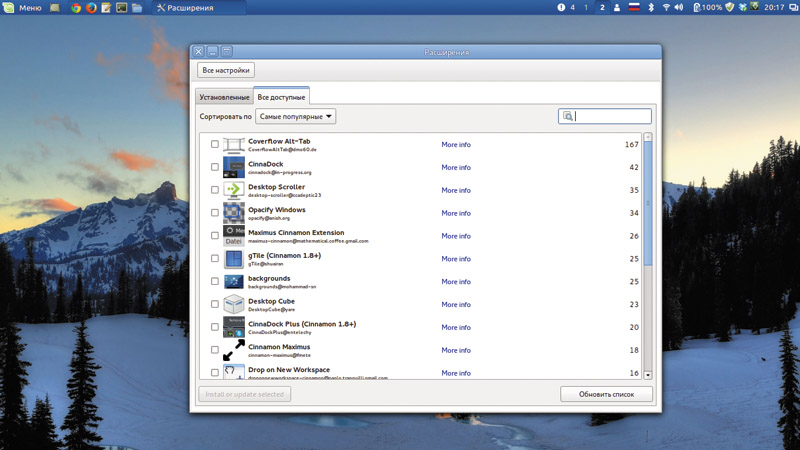Viewport: 800px width, 450px height.
Task: Click the Desktop Scroller green arrow icon
Action: coord(234,190)
